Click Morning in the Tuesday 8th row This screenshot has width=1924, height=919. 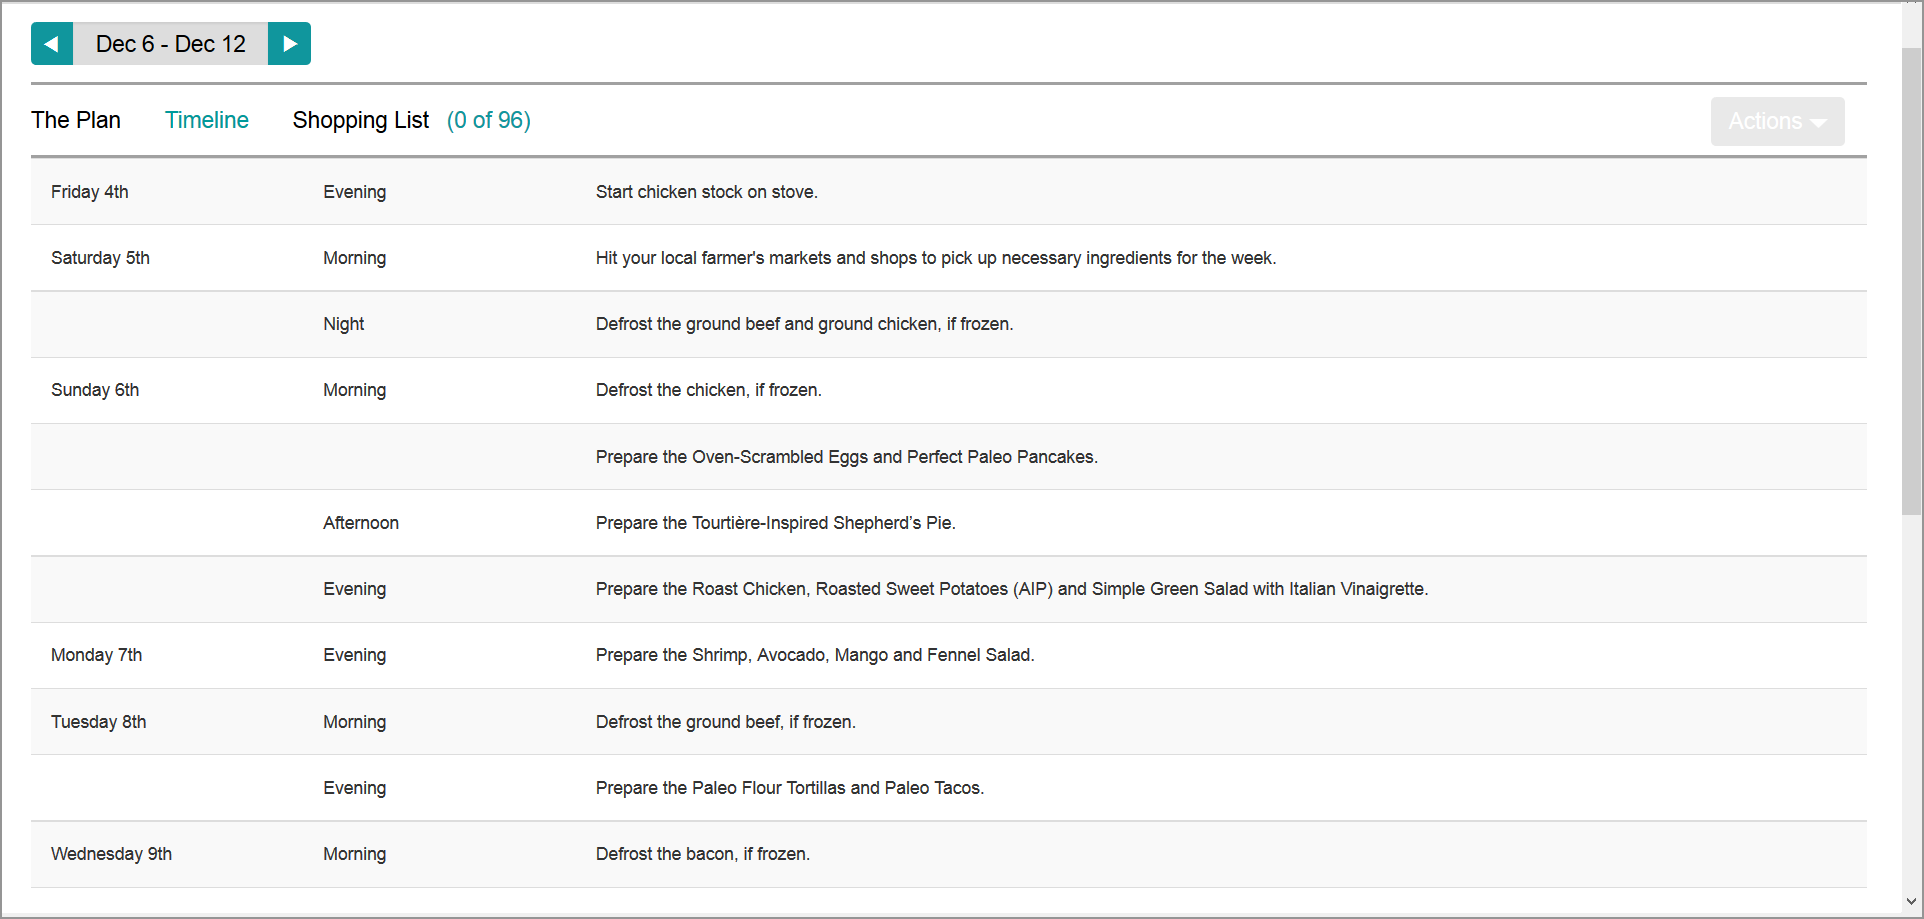355,722
